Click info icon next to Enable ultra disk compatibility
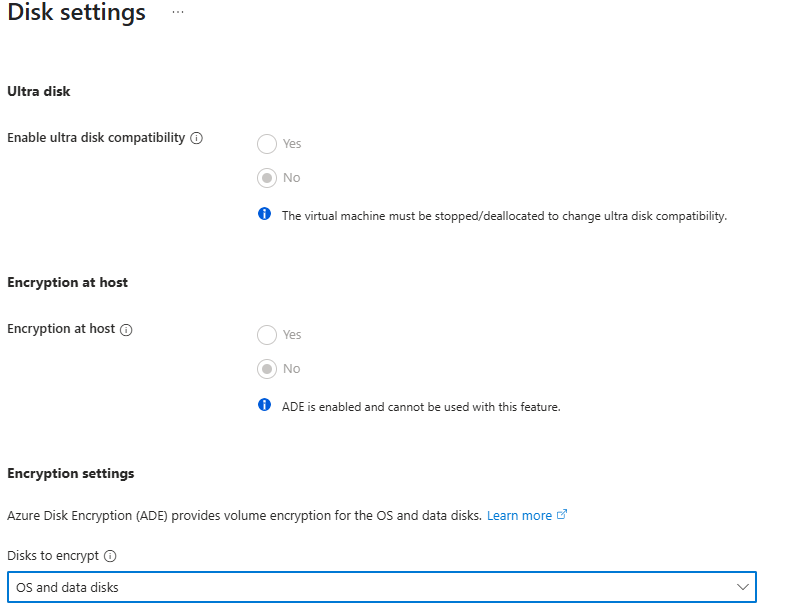 point(196,138)
